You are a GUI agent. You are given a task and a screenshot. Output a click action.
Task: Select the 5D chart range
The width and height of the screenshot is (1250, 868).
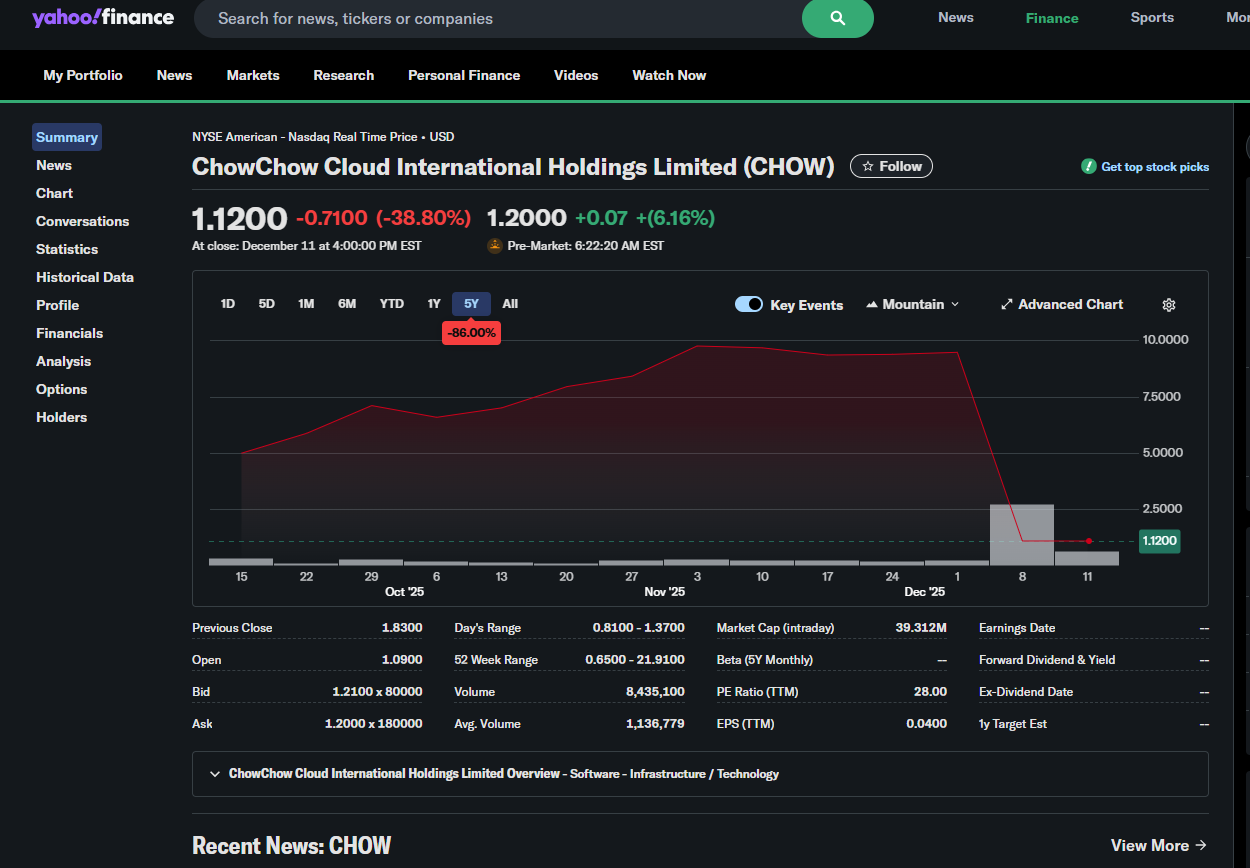(x=267, y=304)
